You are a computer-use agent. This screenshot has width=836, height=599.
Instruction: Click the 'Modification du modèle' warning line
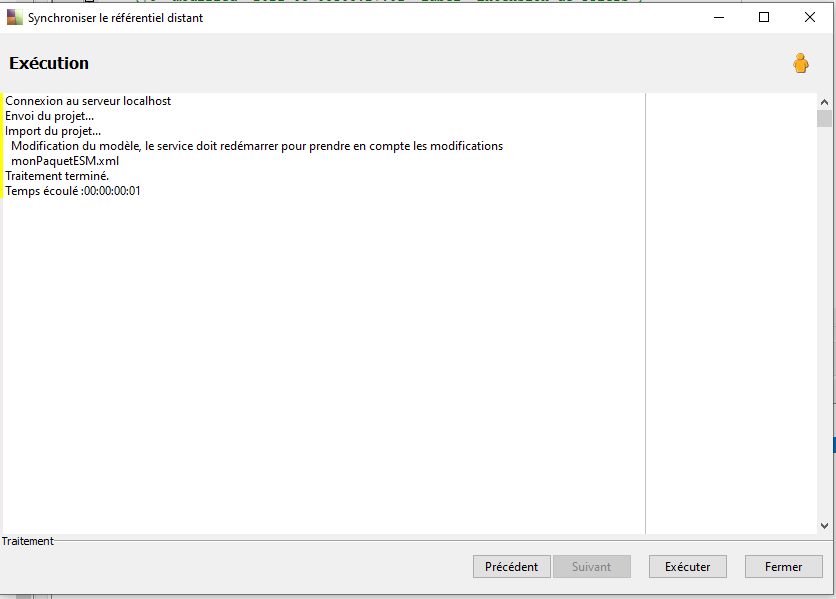pos(257,146)
